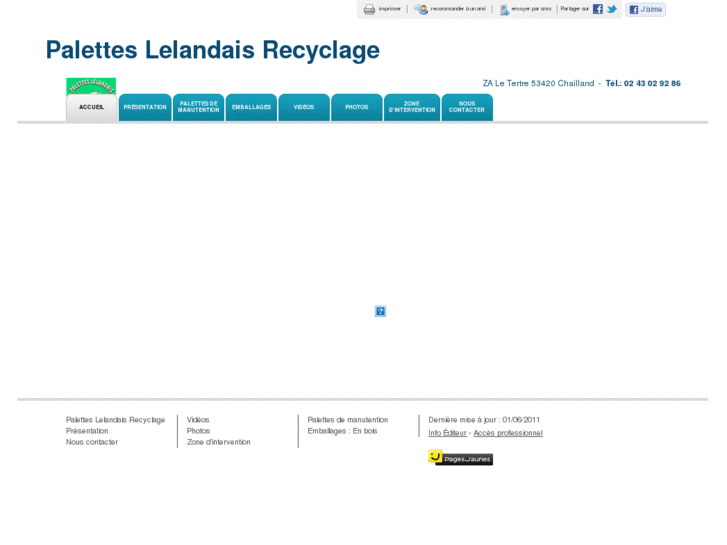
Task: Share the page via the Facebook icon
Action: point(598,9)
